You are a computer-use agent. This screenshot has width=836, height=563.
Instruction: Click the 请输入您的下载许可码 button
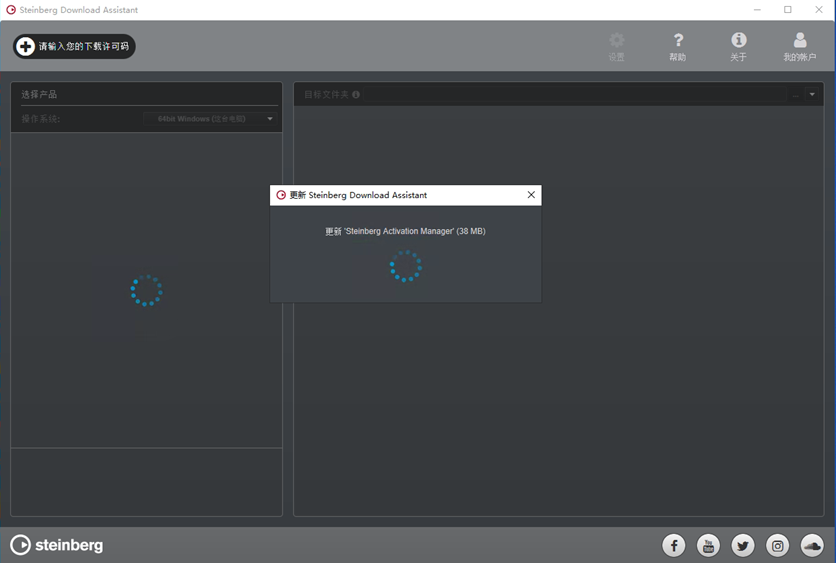(74, 46)
